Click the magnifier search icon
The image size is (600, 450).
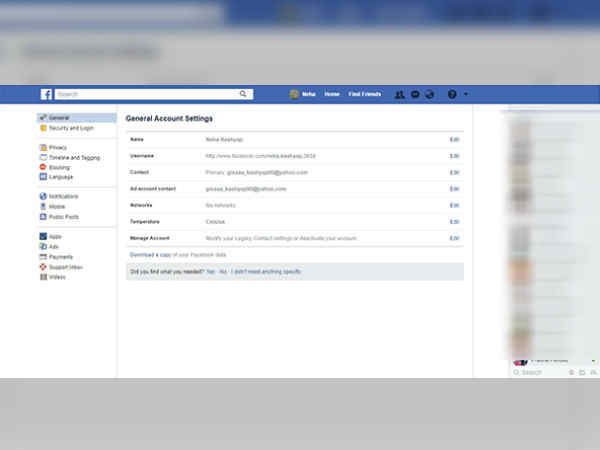click(243, 94)
